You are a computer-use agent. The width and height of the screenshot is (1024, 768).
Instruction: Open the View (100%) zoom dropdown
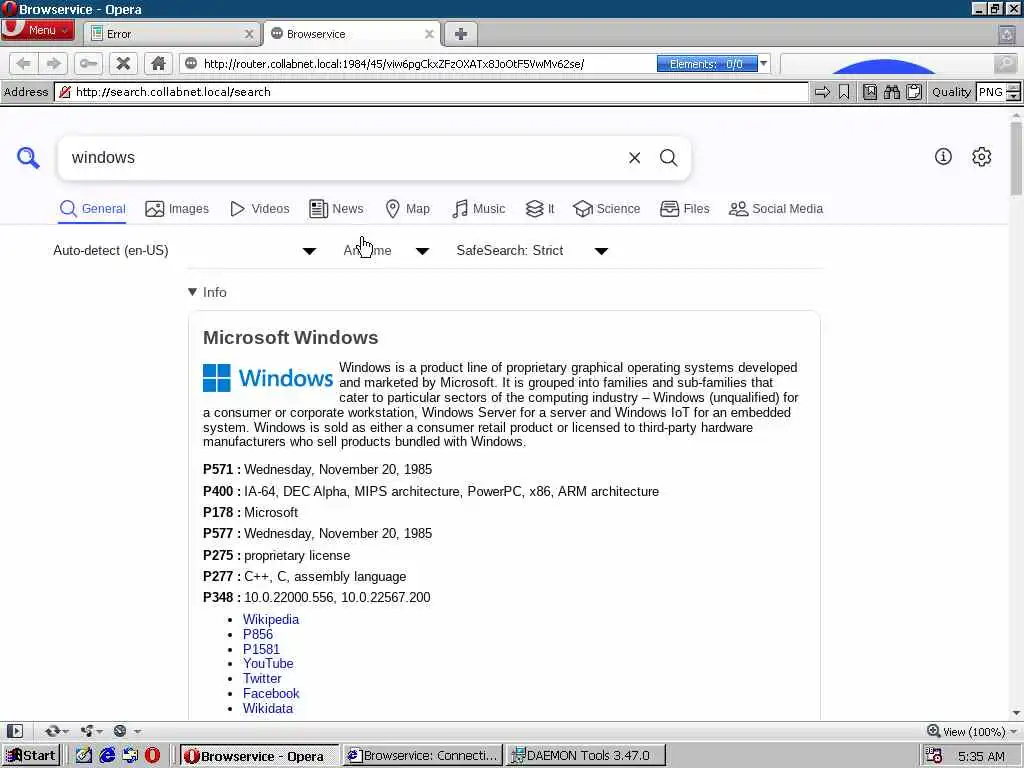pos(972,731)
